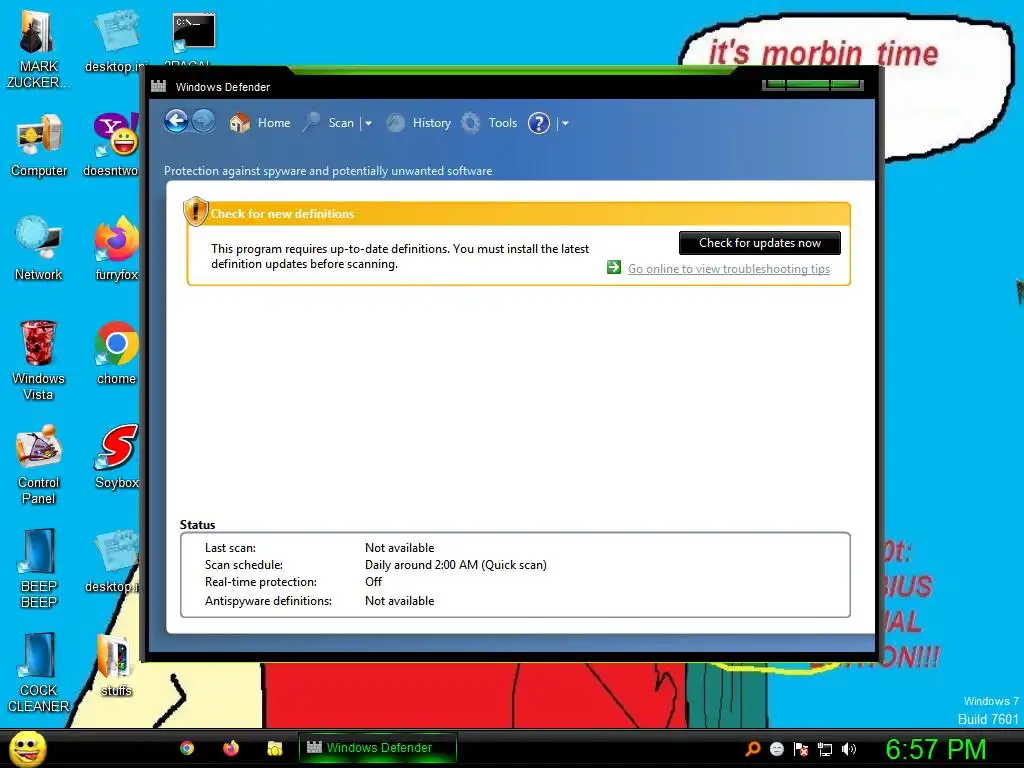The image size is (1024, 768).
Task: Select the Network desktop icon
Action: coord(39,249)
